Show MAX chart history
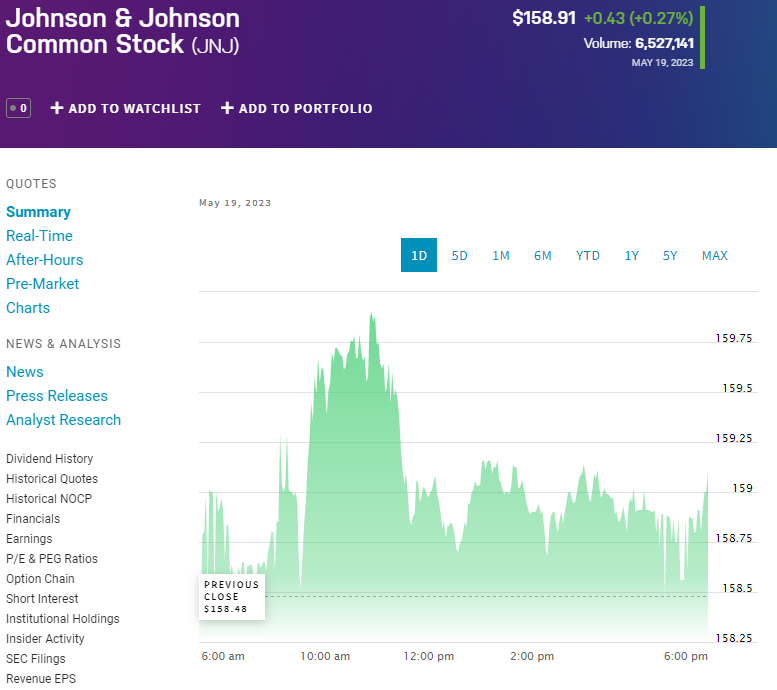 715,255
